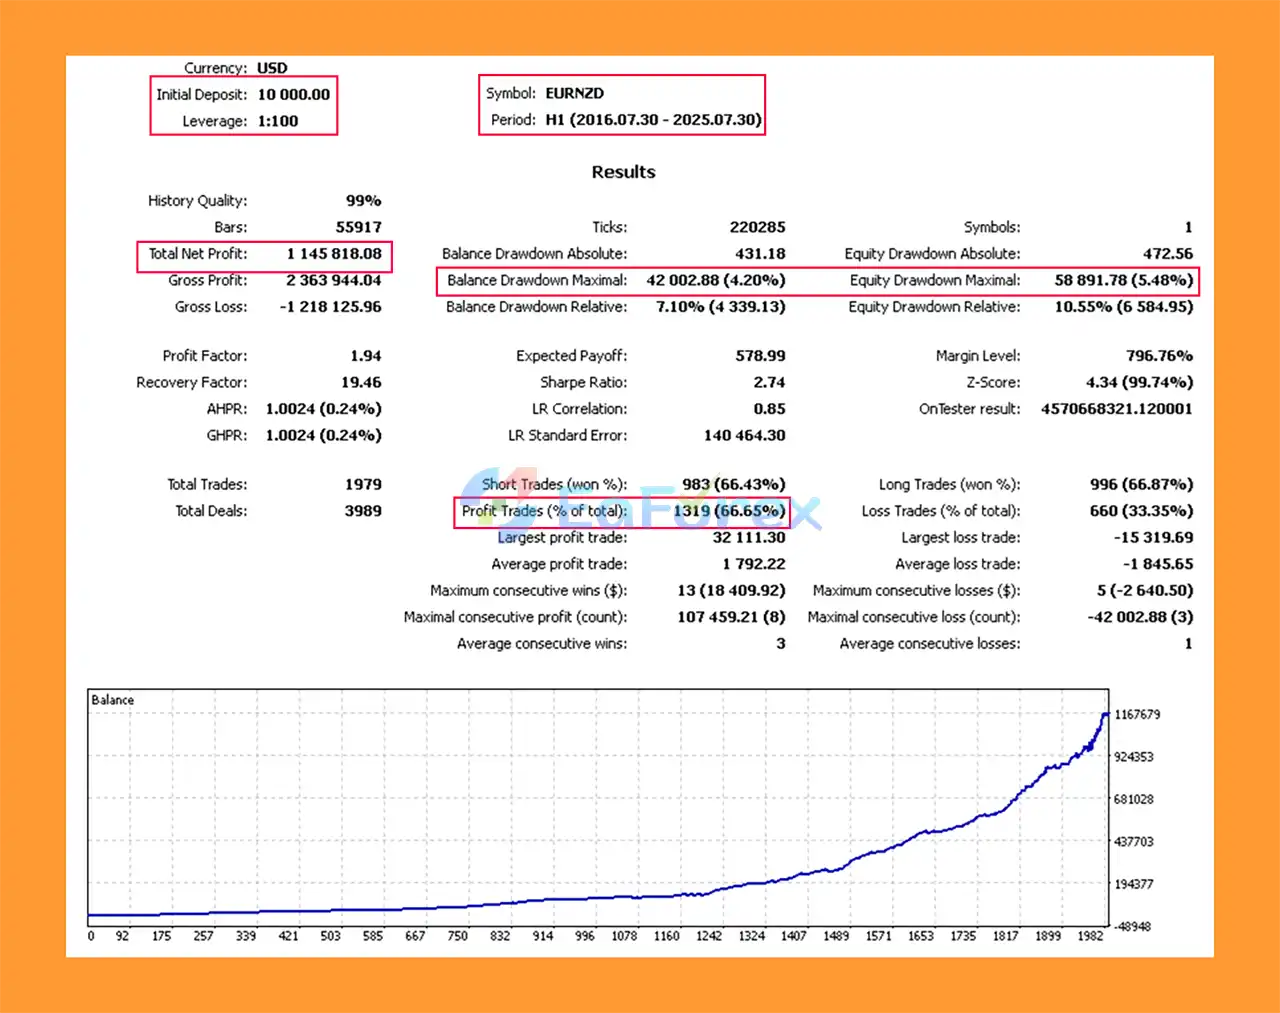
Task: Click the Sharpe Ratio value 2.74
Action: (x=769, y=383)
